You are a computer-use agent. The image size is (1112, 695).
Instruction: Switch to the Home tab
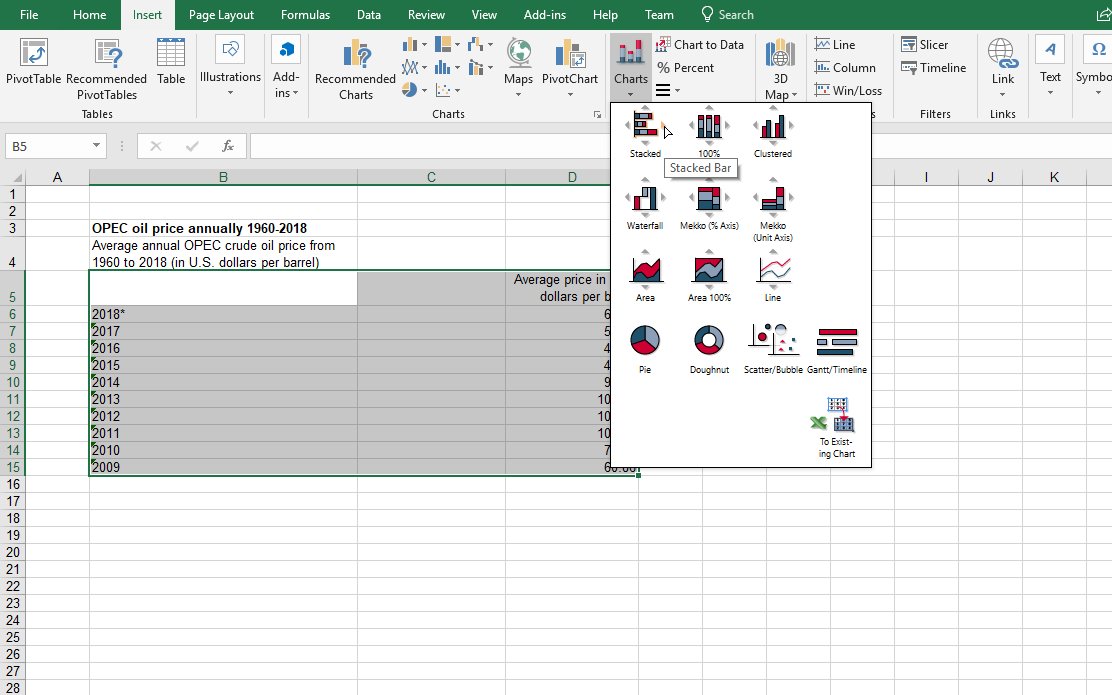89,14
